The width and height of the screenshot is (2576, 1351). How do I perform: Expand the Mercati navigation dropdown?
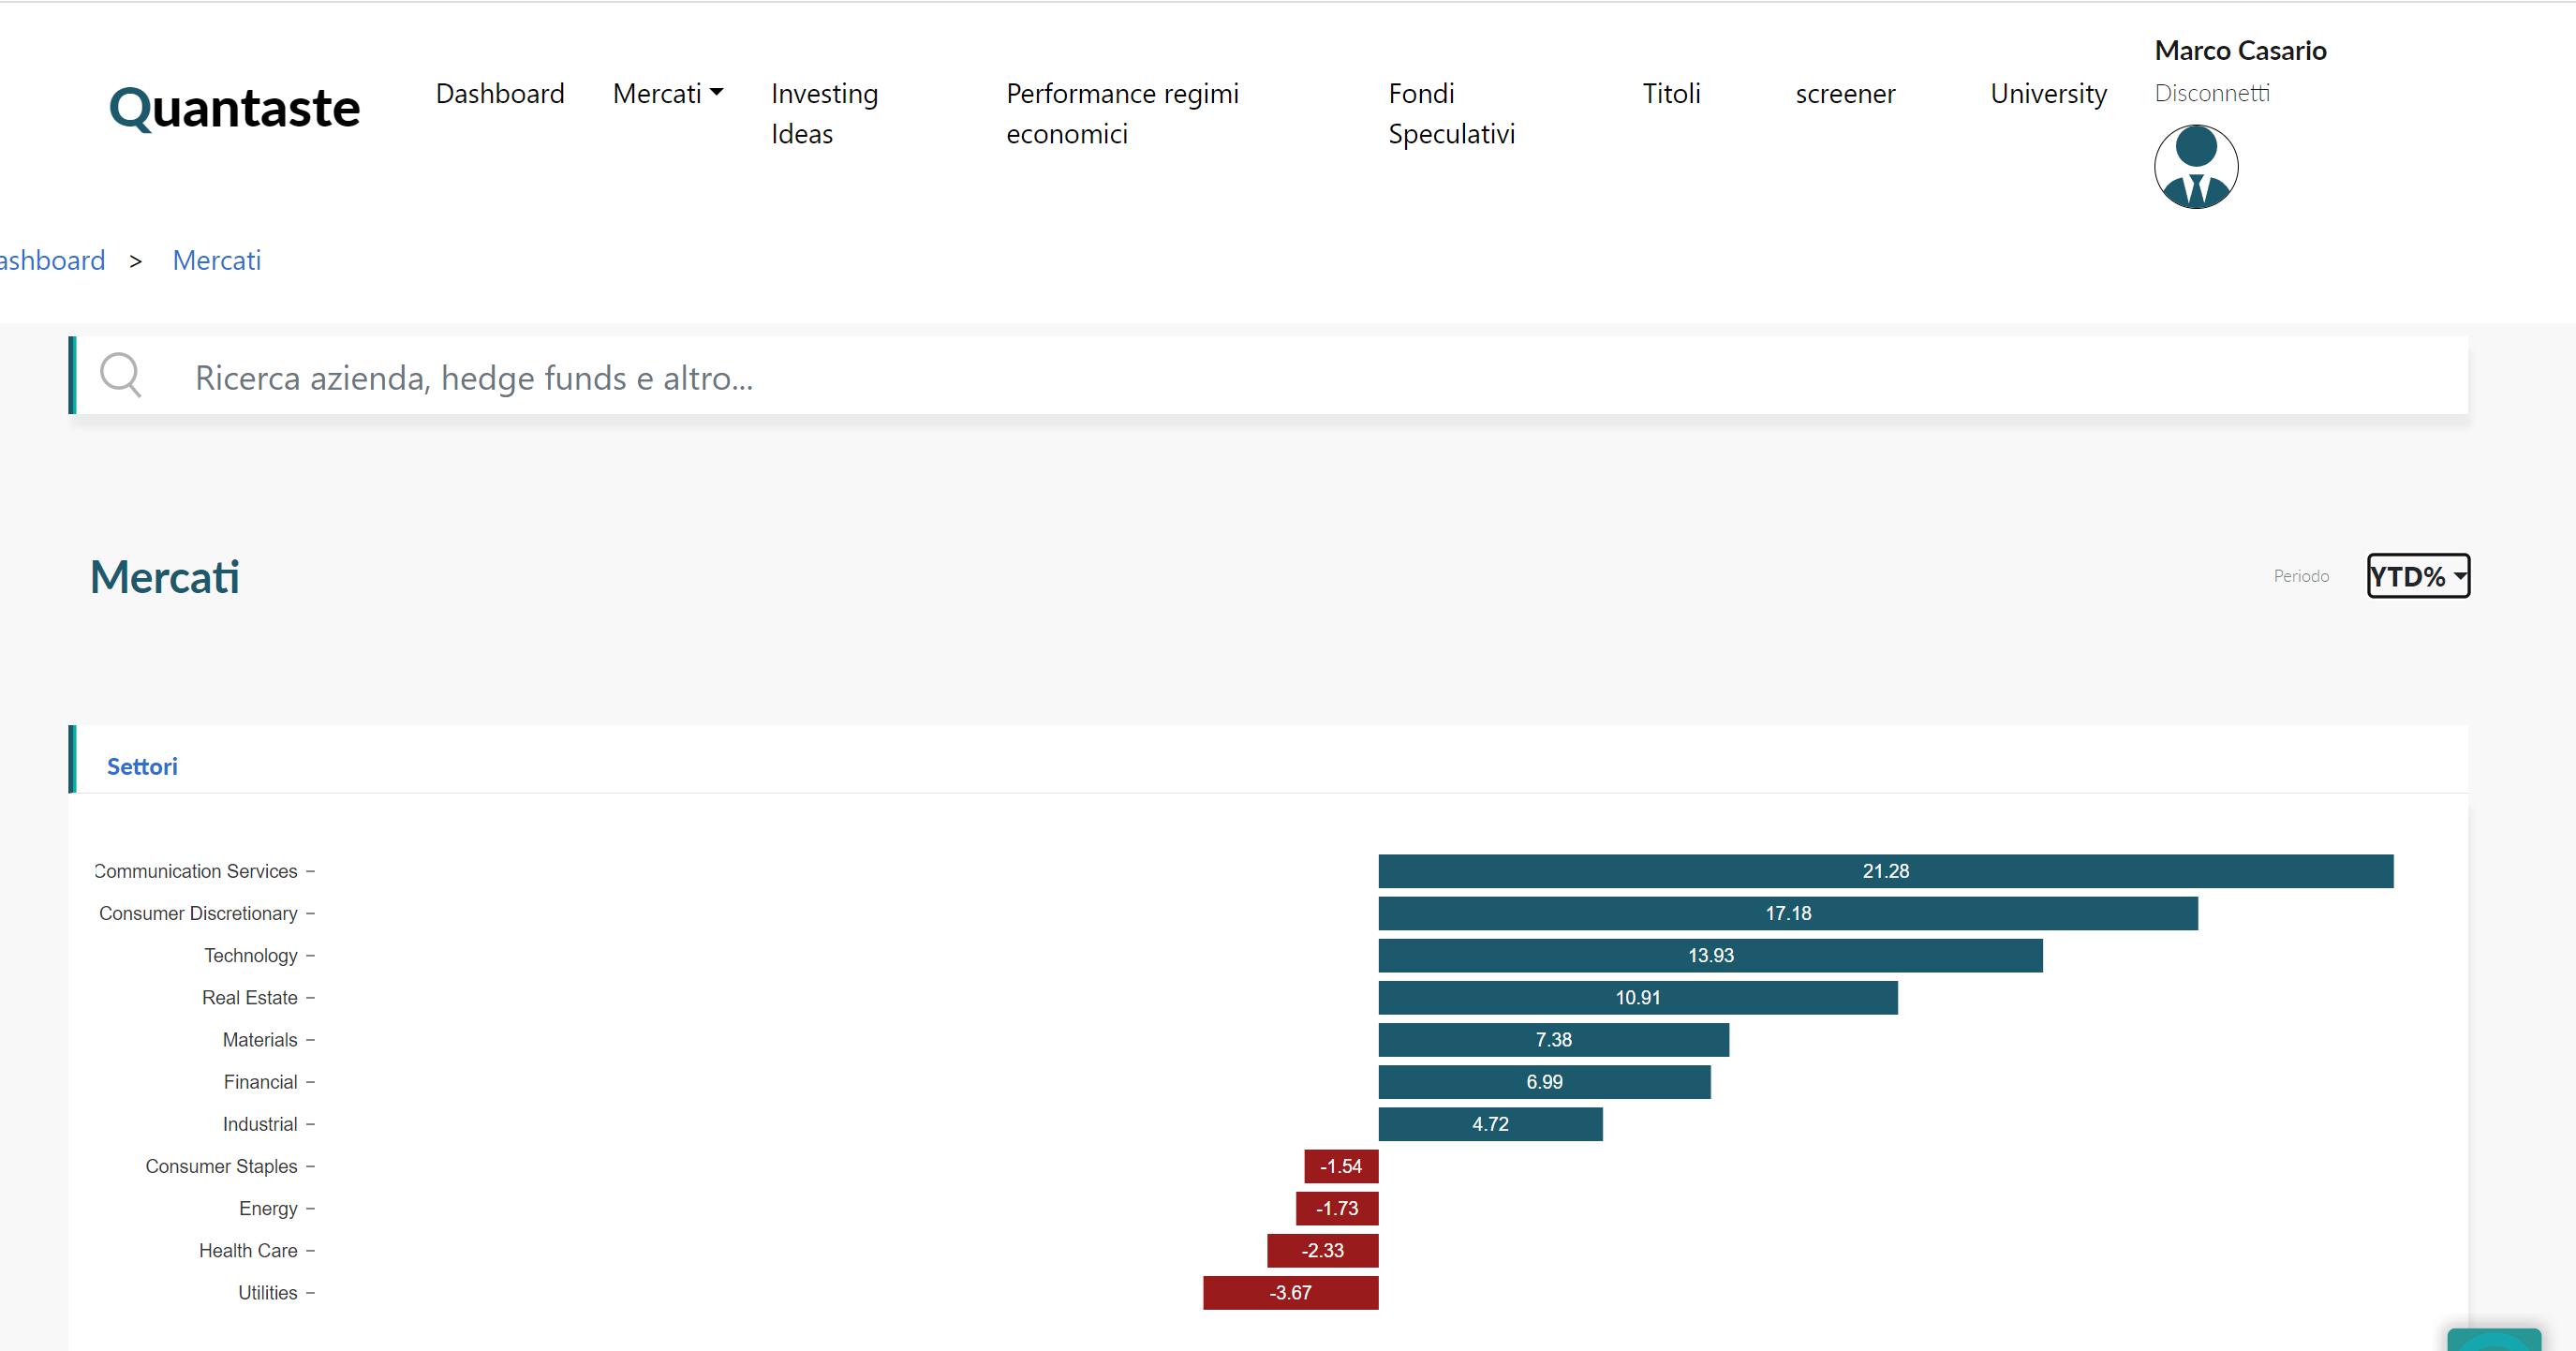[667, 94]
